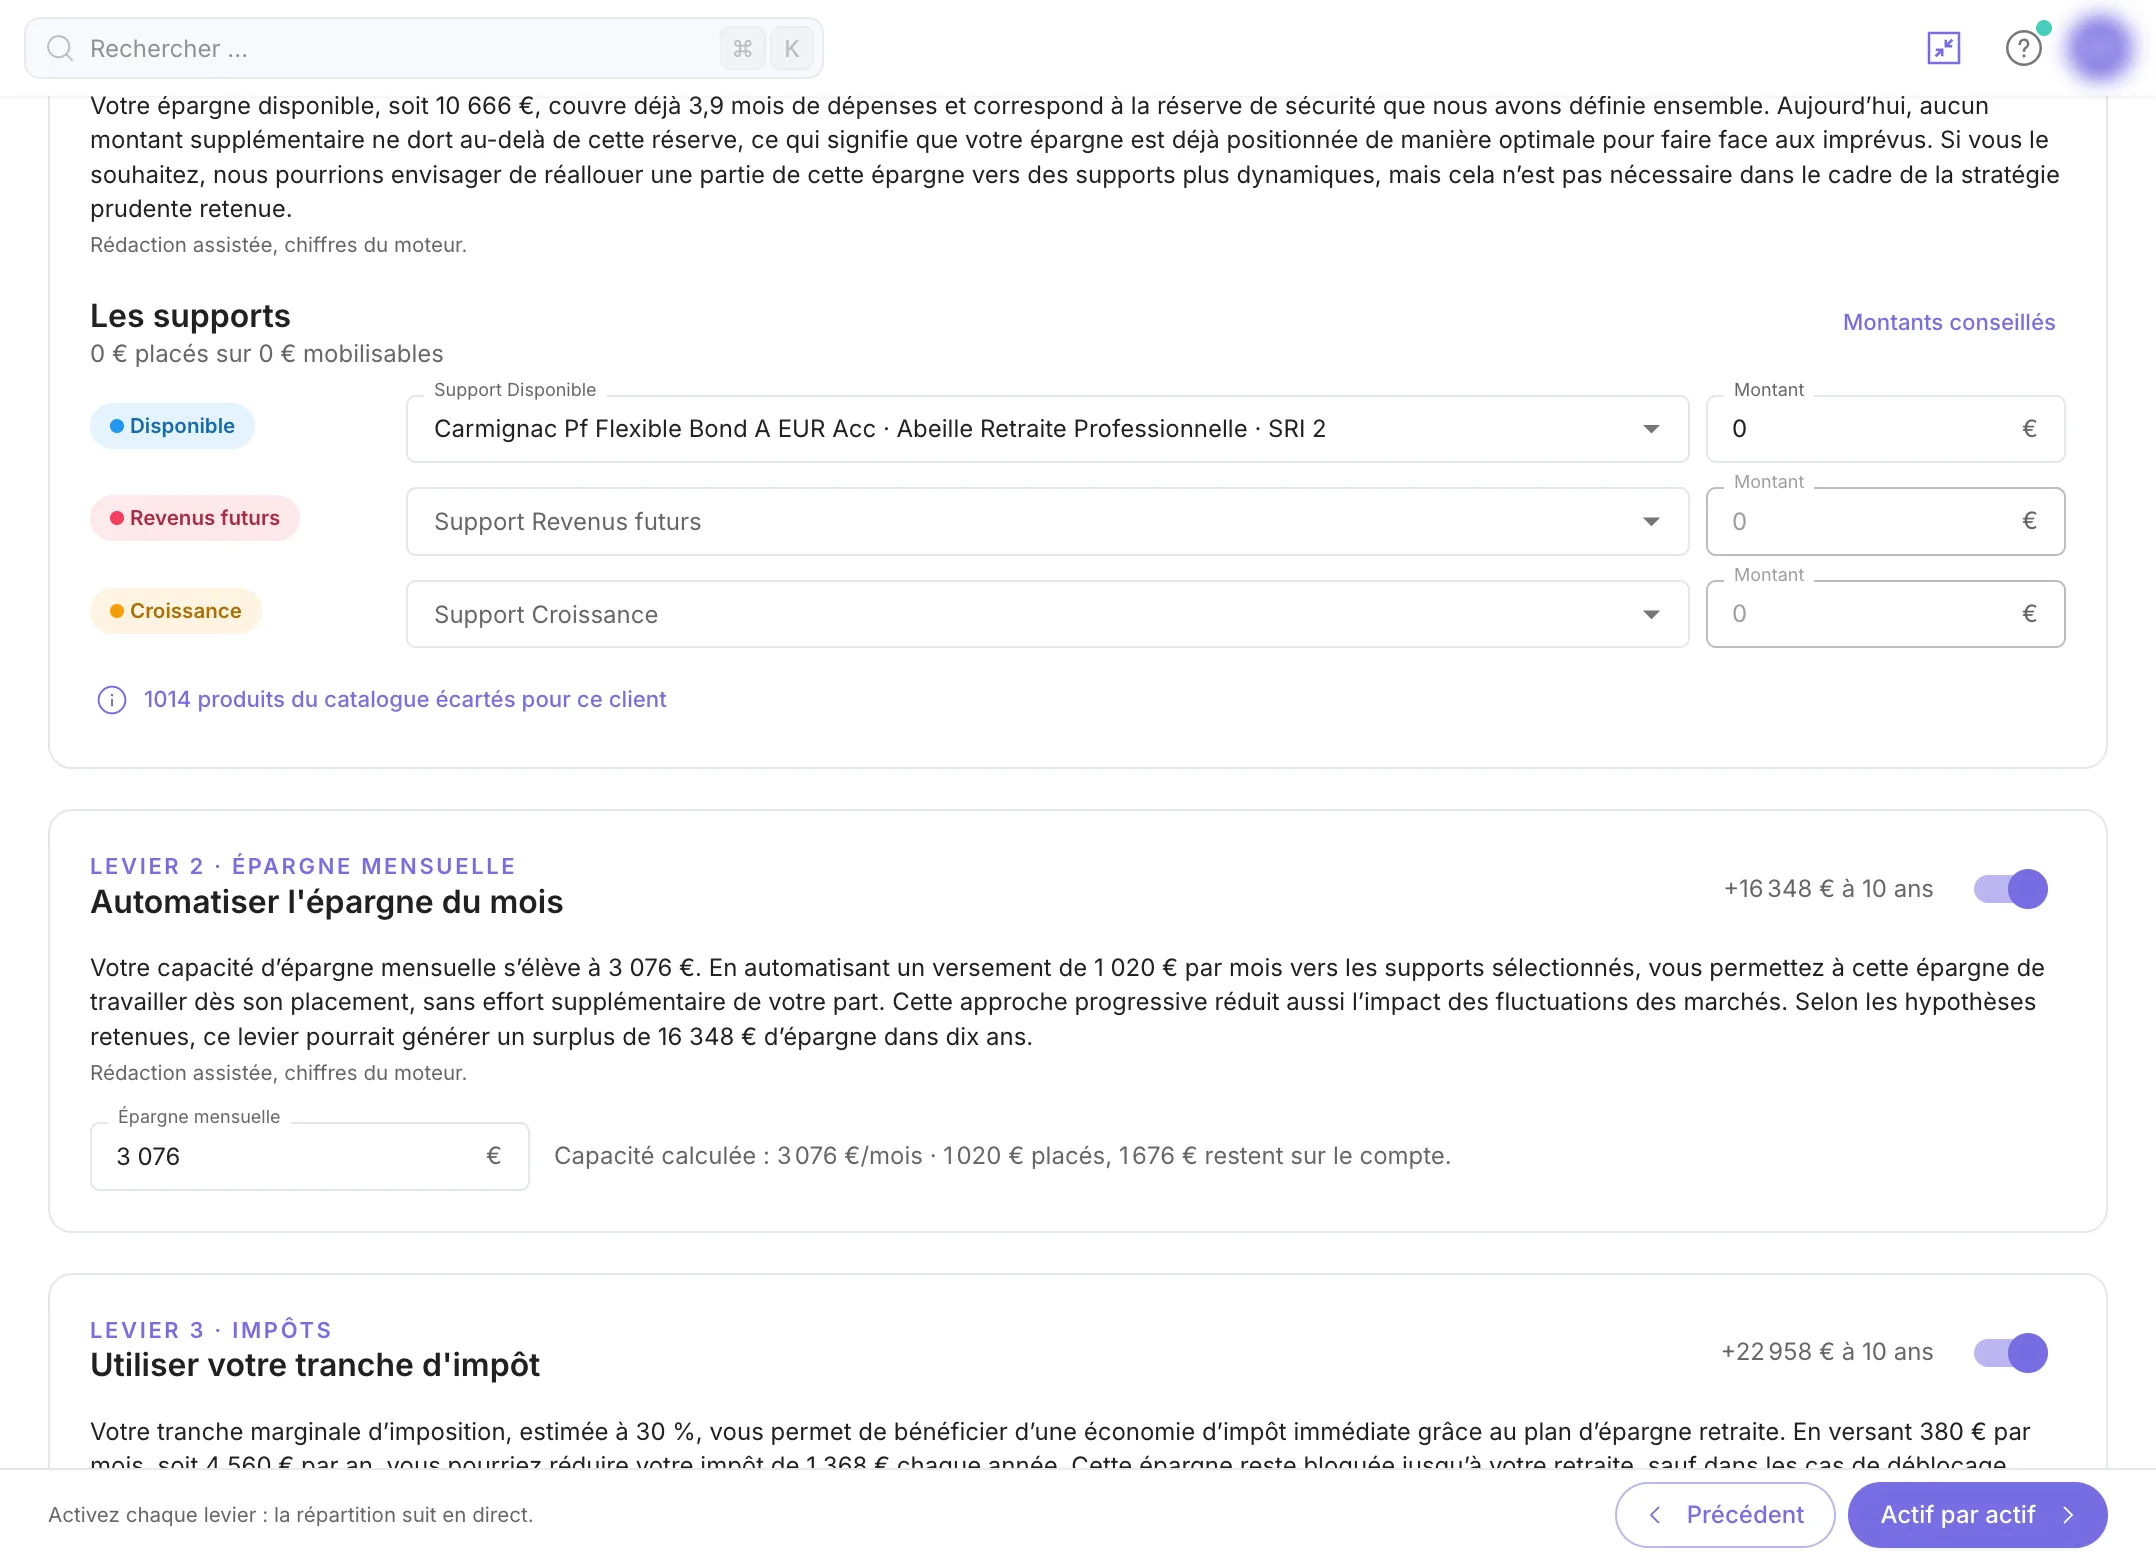Viewport: 2156px width, 1560px height.
Task: Open the Support Revenus futurs dropdown
Action: coord(1047,522)
